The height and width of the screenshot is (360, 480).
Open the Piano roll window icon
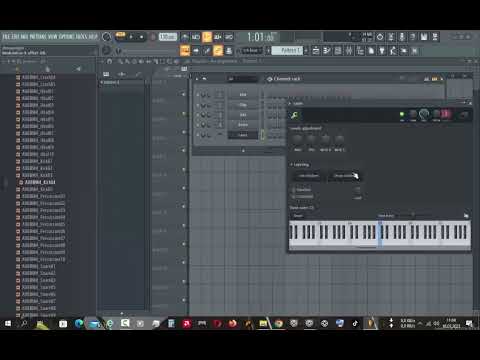click(327, 51)
